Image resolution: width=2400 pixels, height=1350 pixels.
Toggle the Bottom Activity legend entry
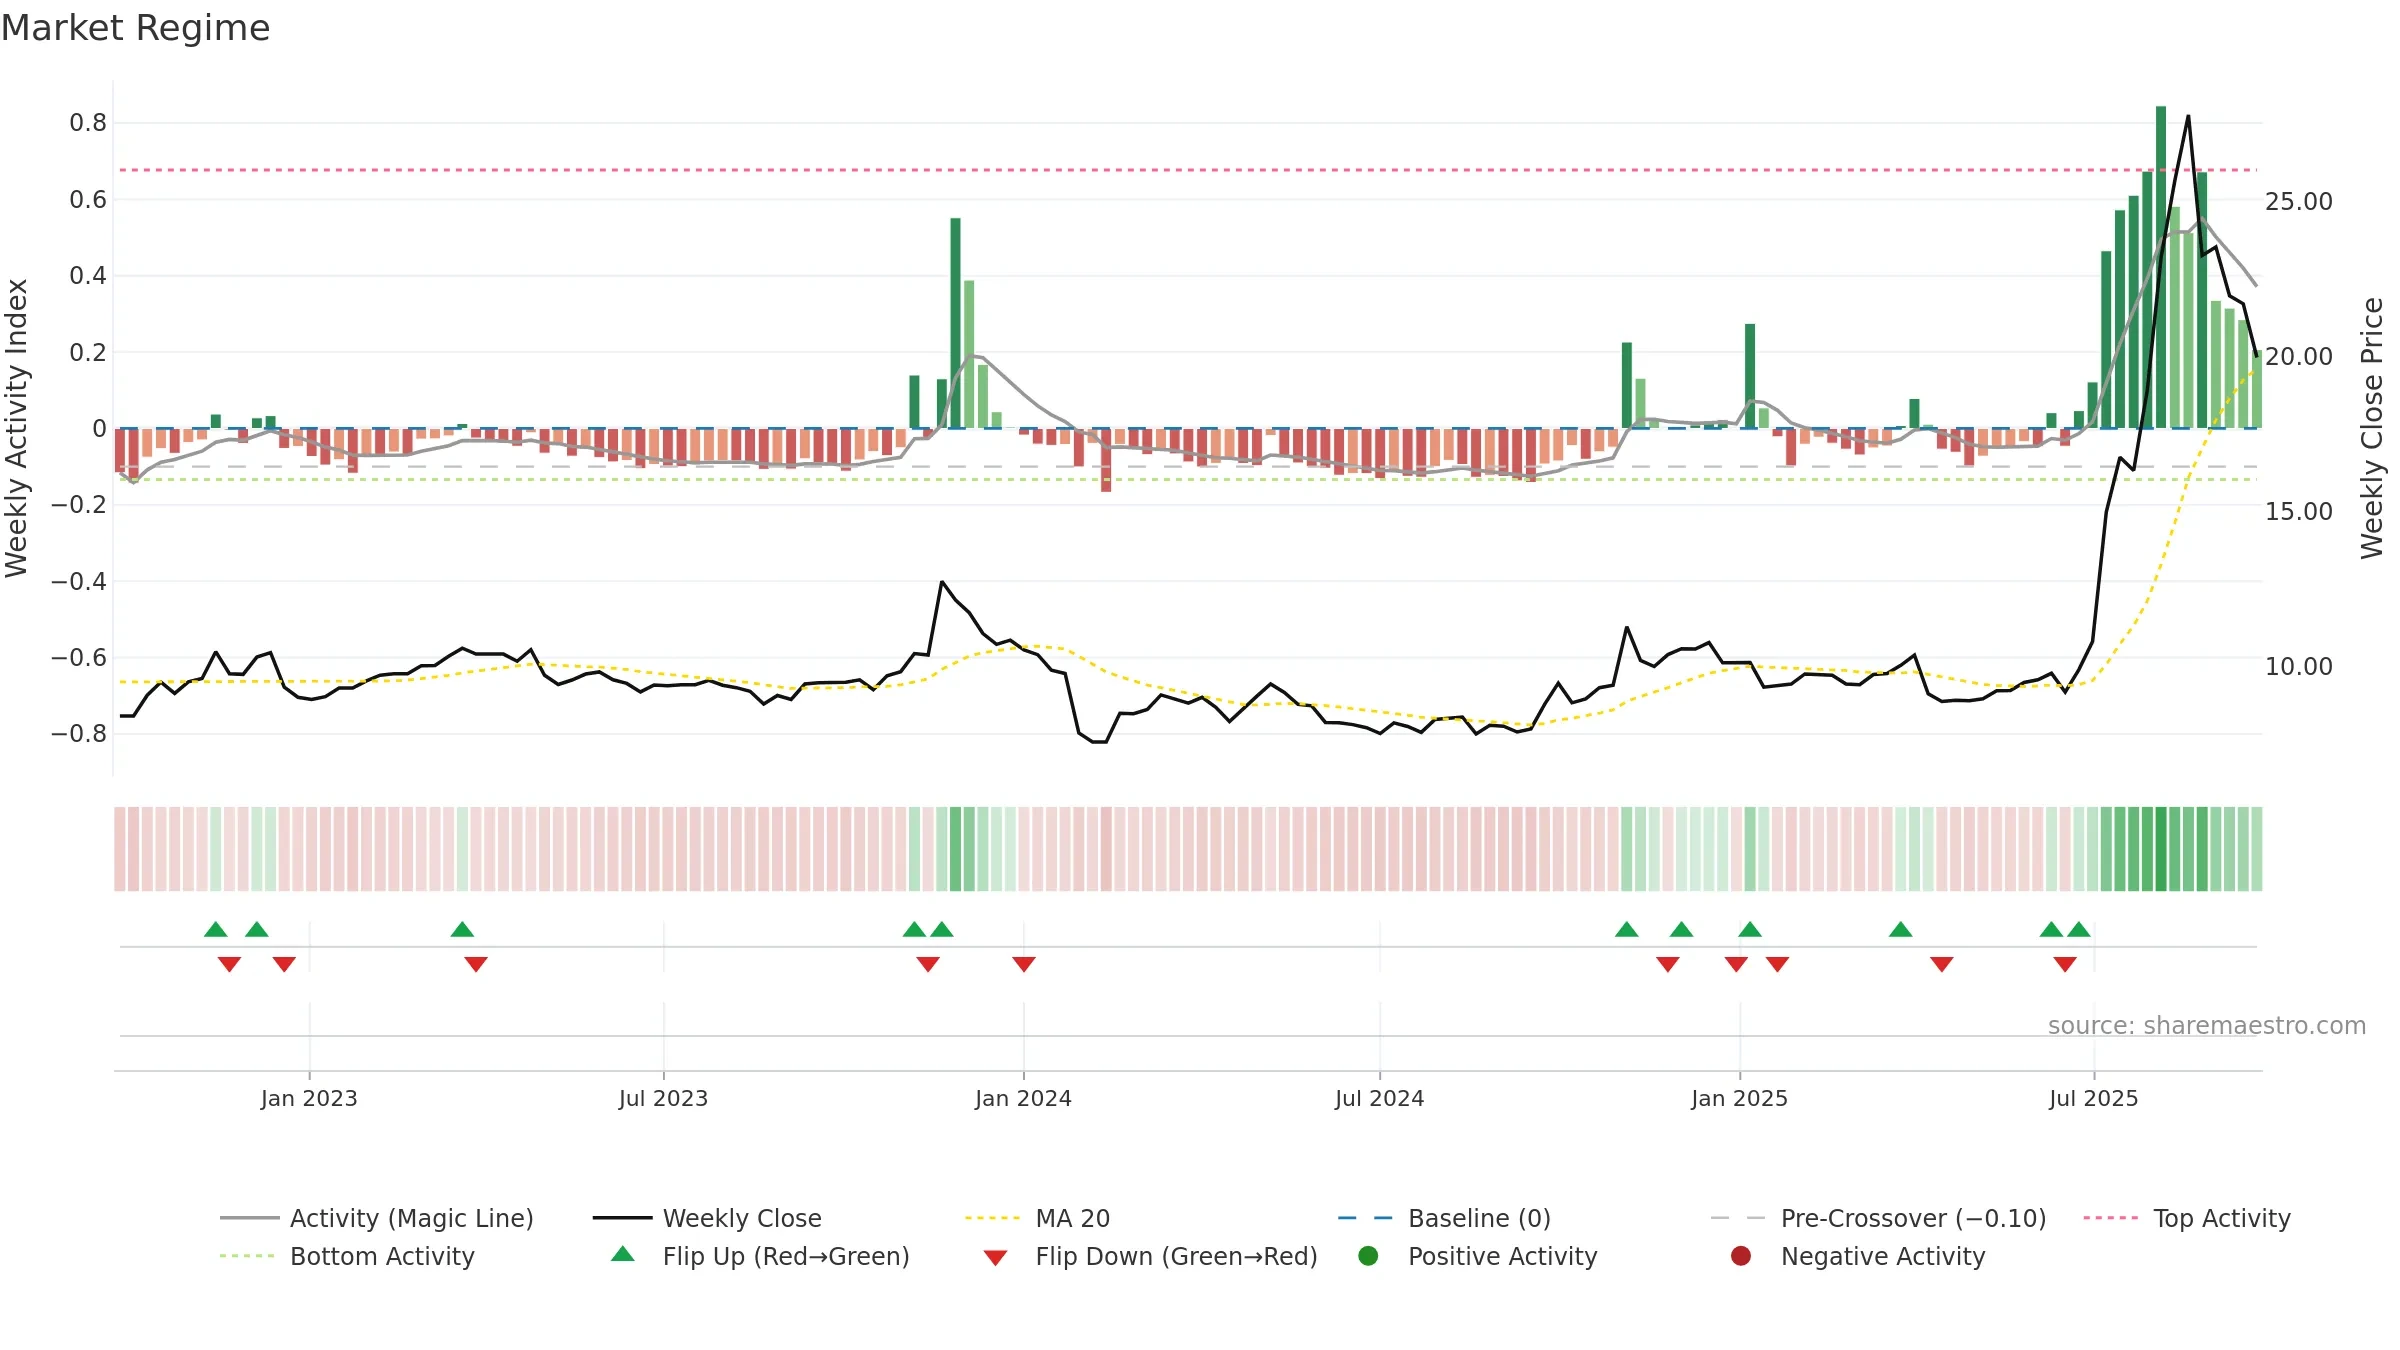click(347, 1256)
